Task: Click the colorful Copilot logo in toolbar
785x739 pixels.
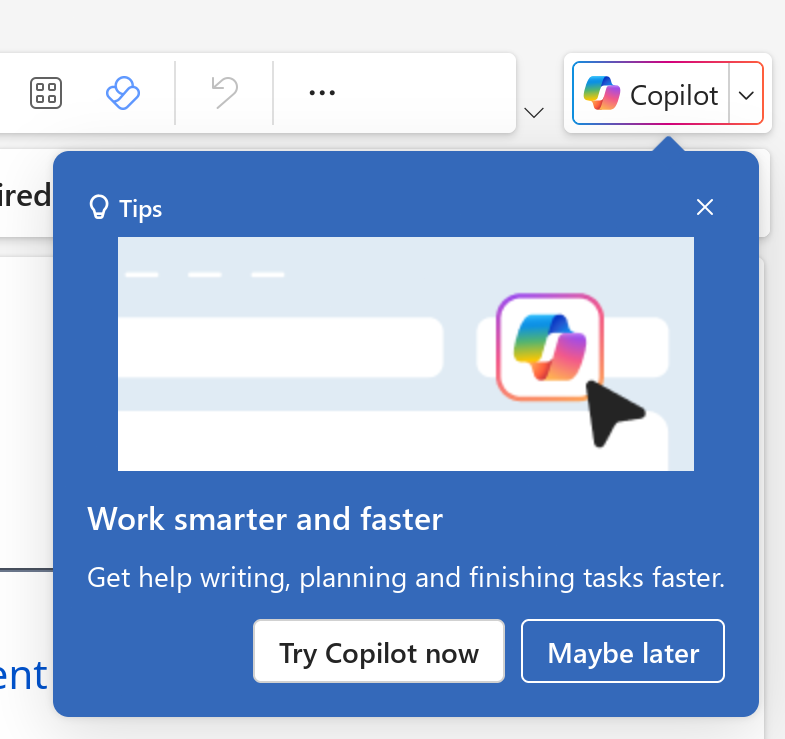Action: tap(602, 93)
